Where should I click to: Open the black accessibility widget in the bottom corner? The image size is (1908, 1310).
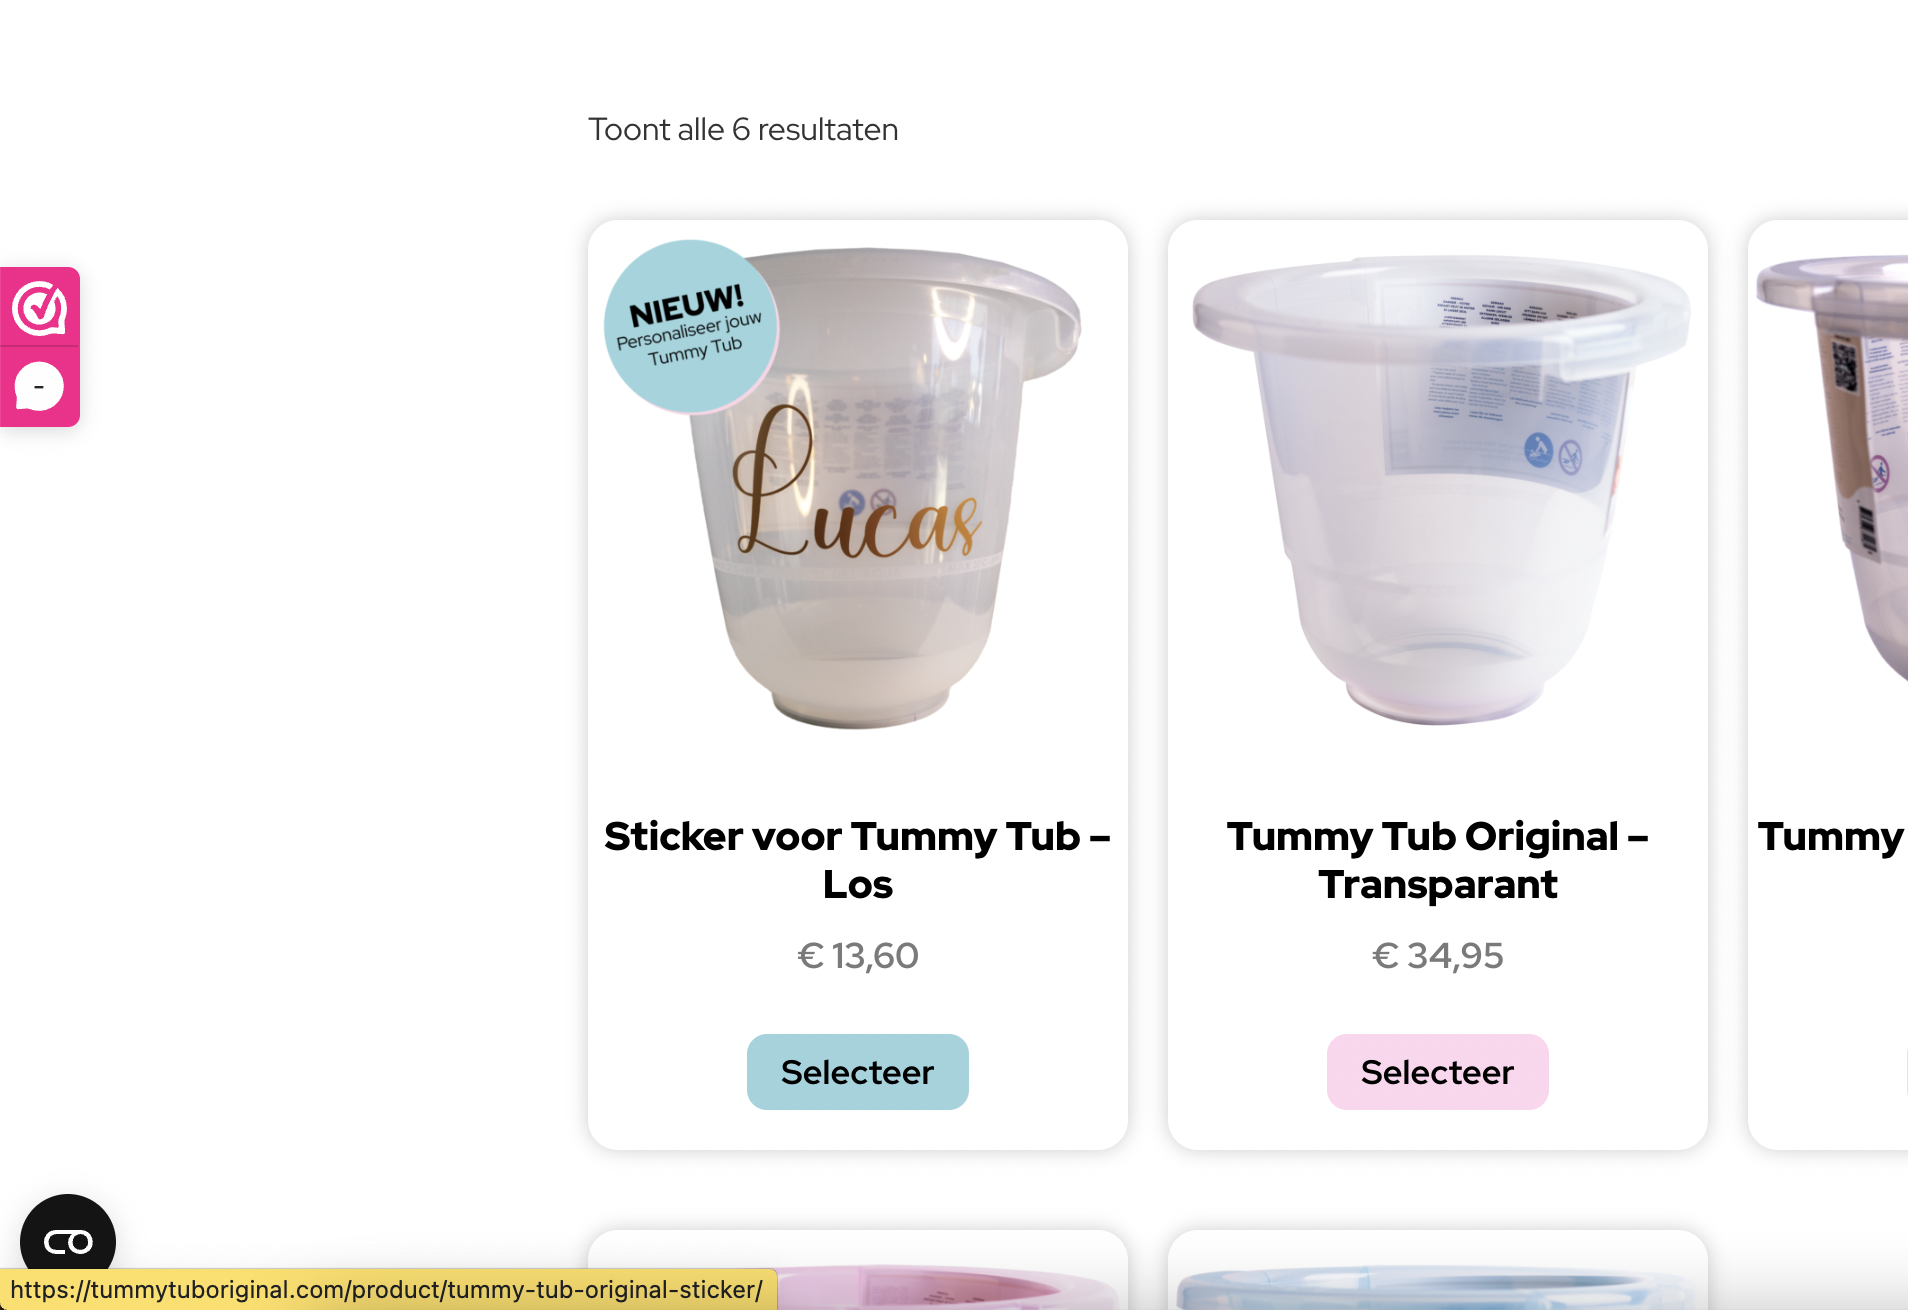68,1241
